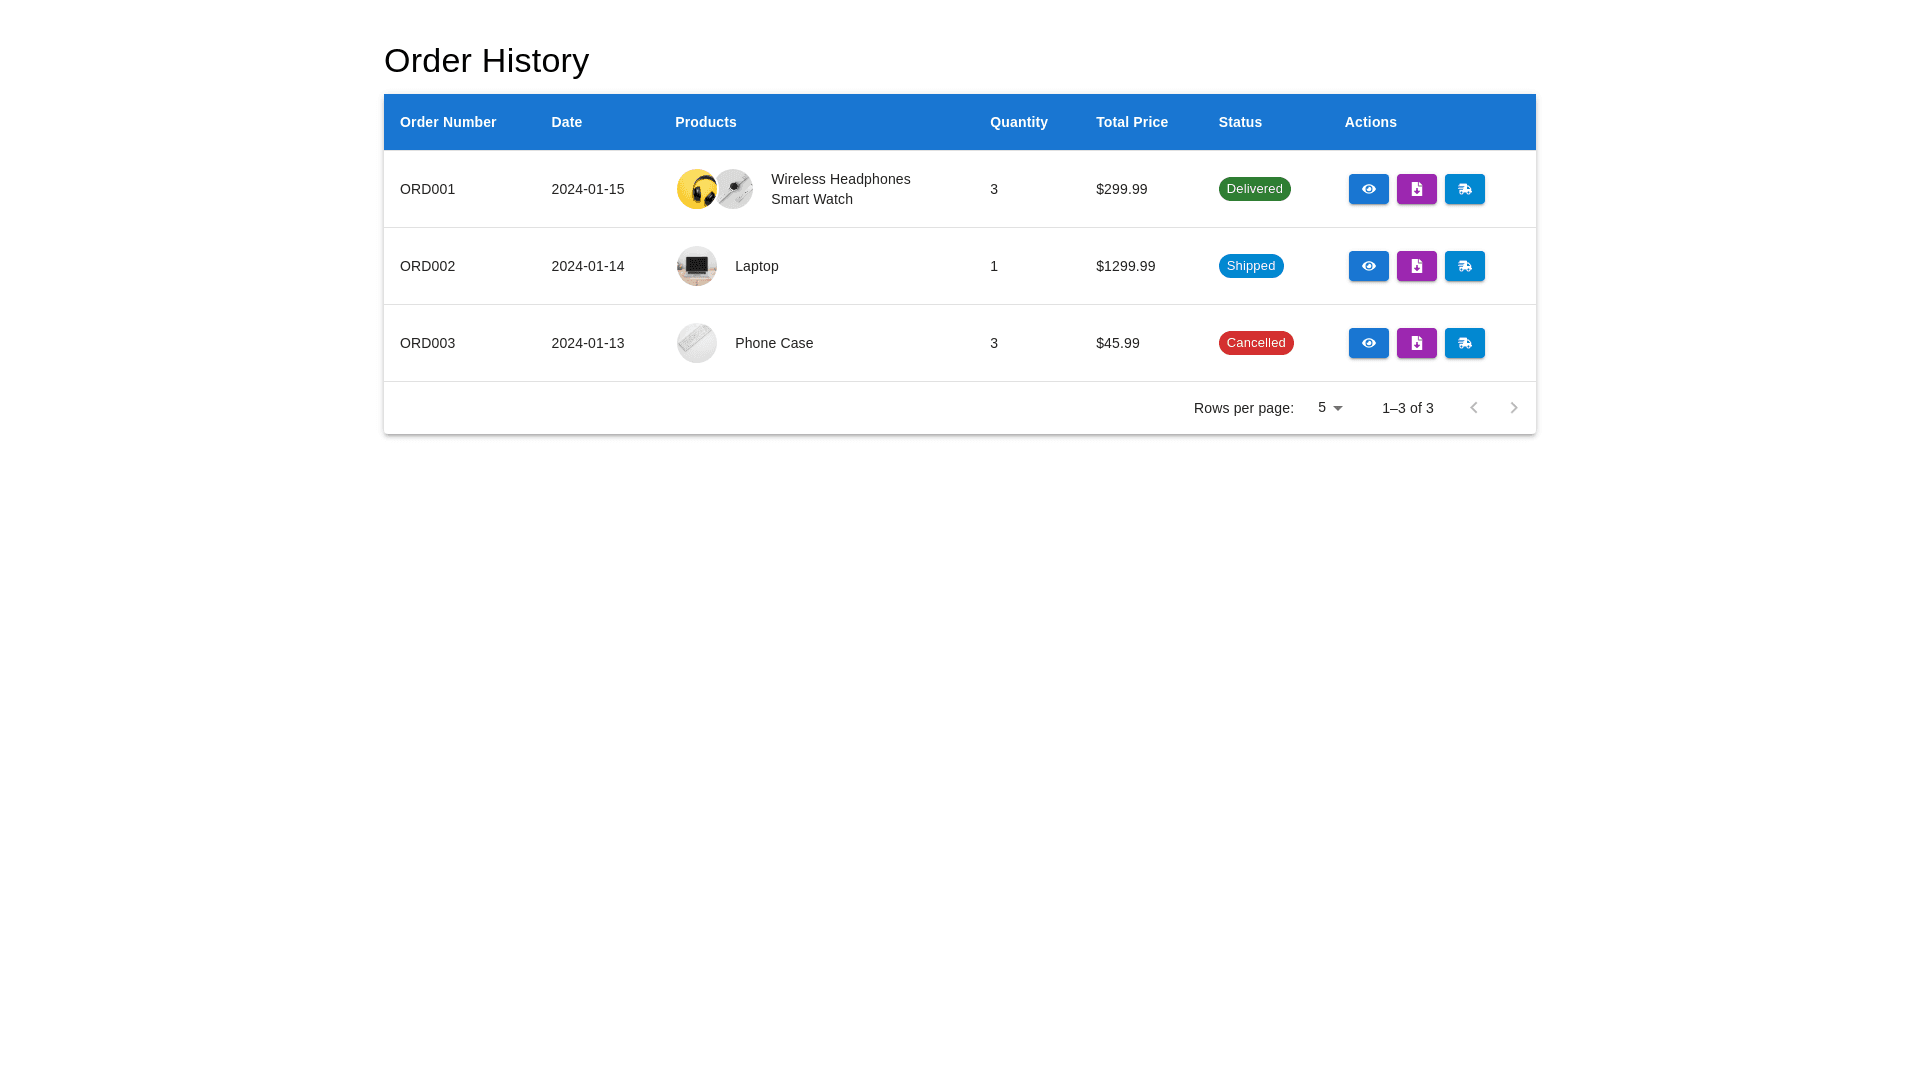The image size is (1920, 1080).
Task: Click the Total Price column header
Action: 1131,122
